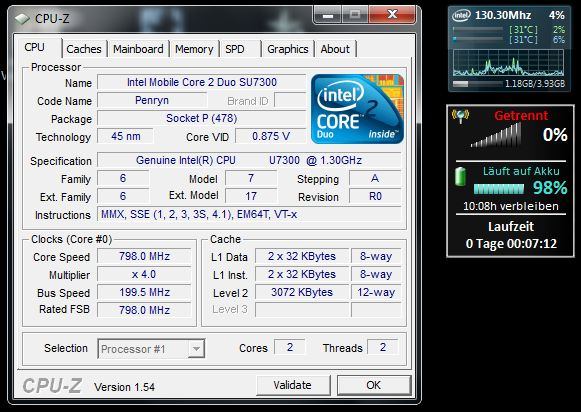Click the 130.30Mhz reading in CPU gadget
Viewport: 581px width, 412px height.
(x=503, y=16)
